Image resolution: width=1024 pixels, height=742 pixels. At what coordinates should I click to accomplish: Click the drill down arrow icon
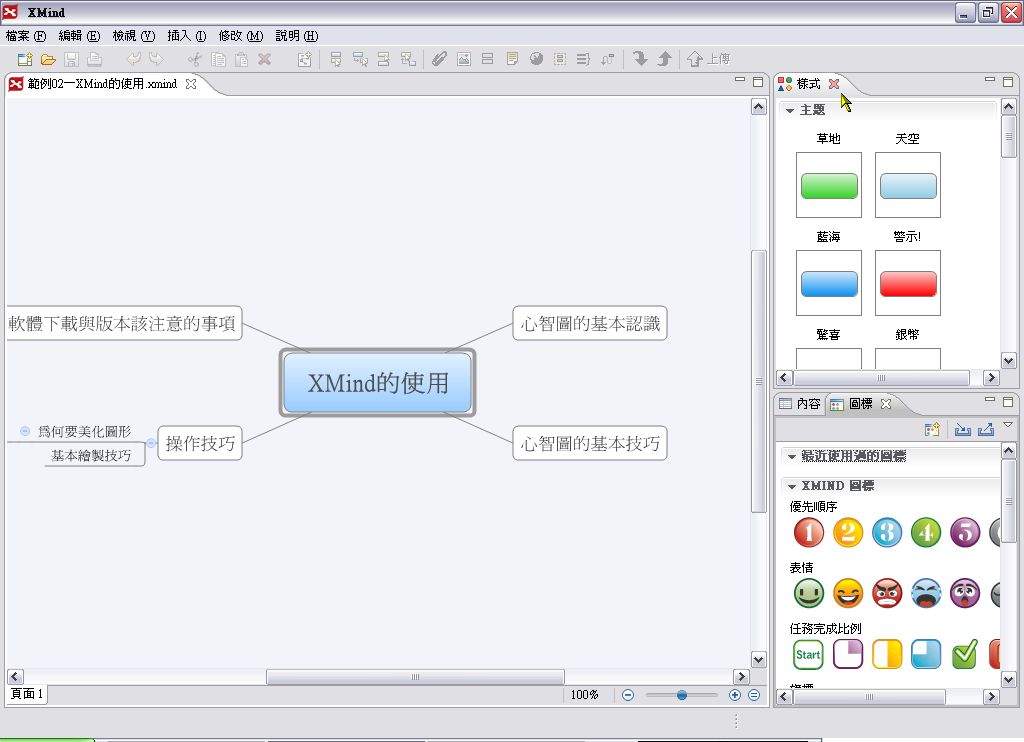640,59
